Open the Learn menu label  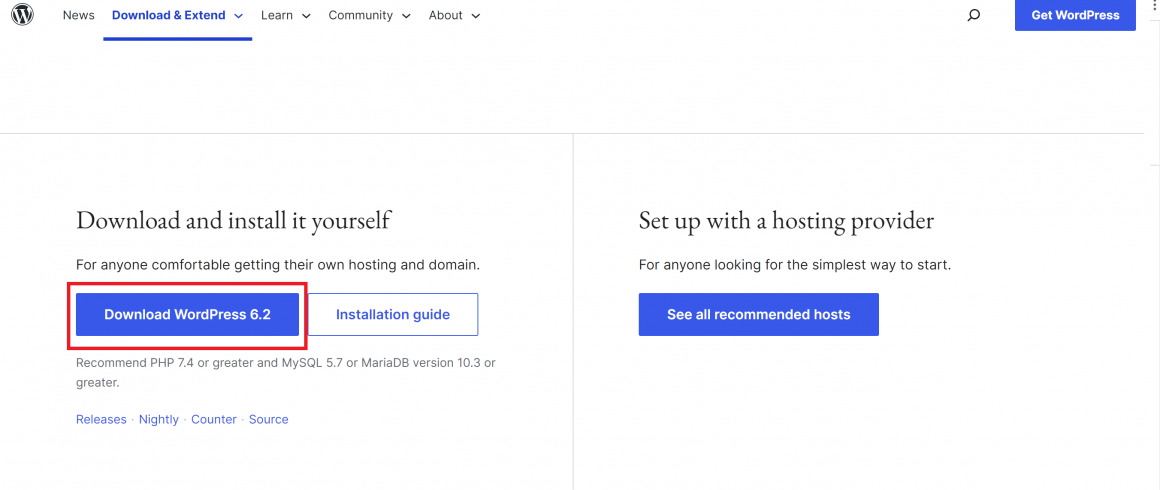pos(277,15)
